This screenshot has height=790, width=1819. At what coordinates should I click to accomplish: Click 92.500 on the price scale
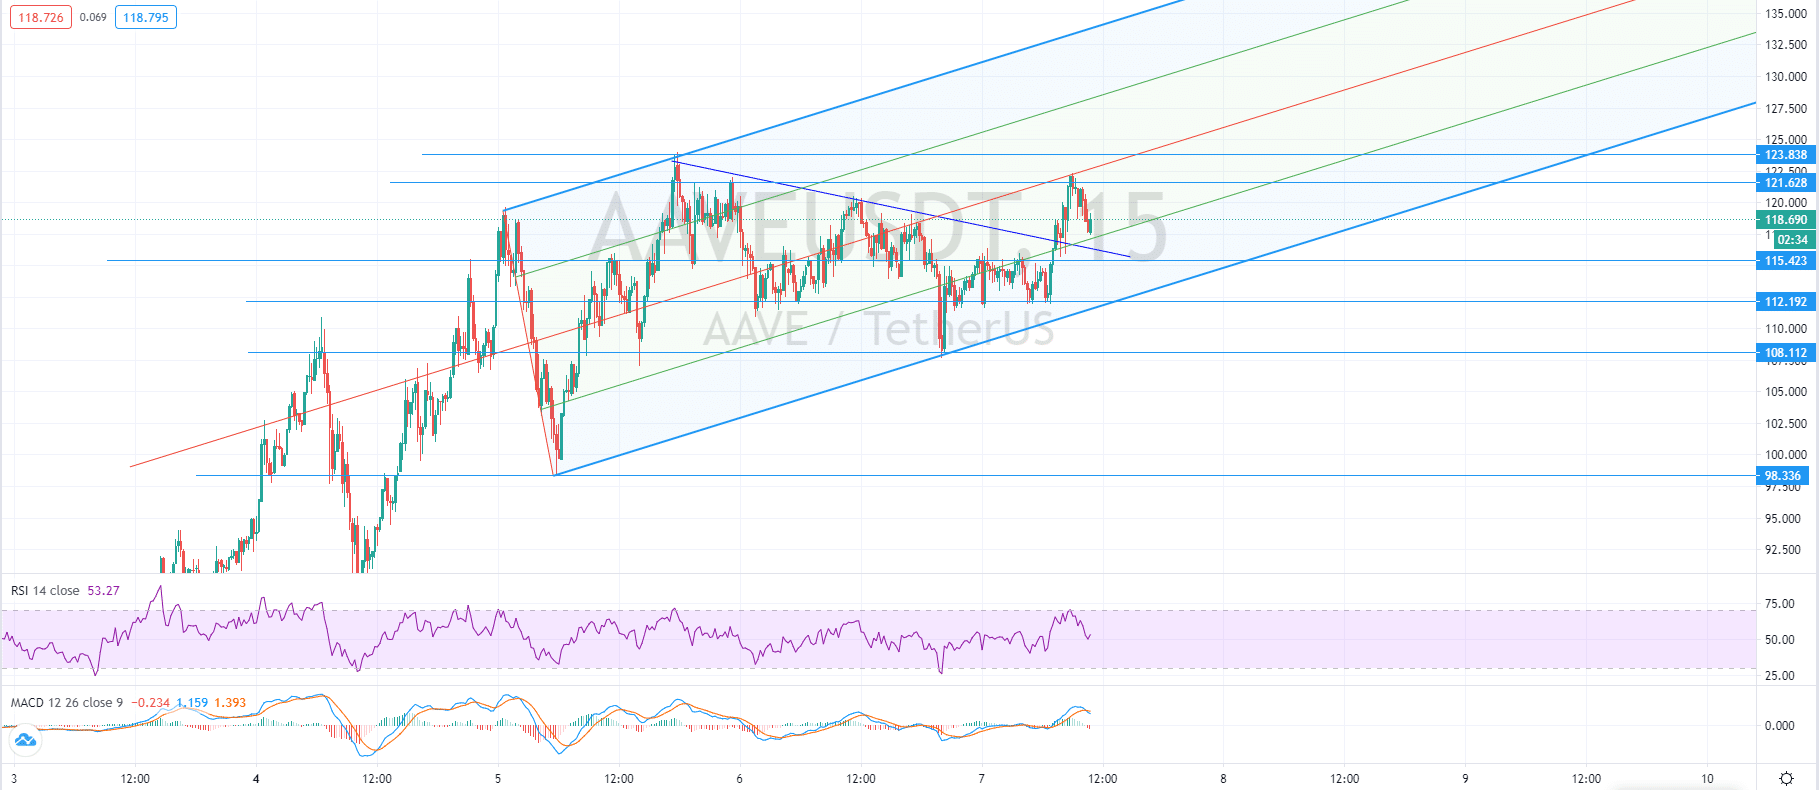1785,550
